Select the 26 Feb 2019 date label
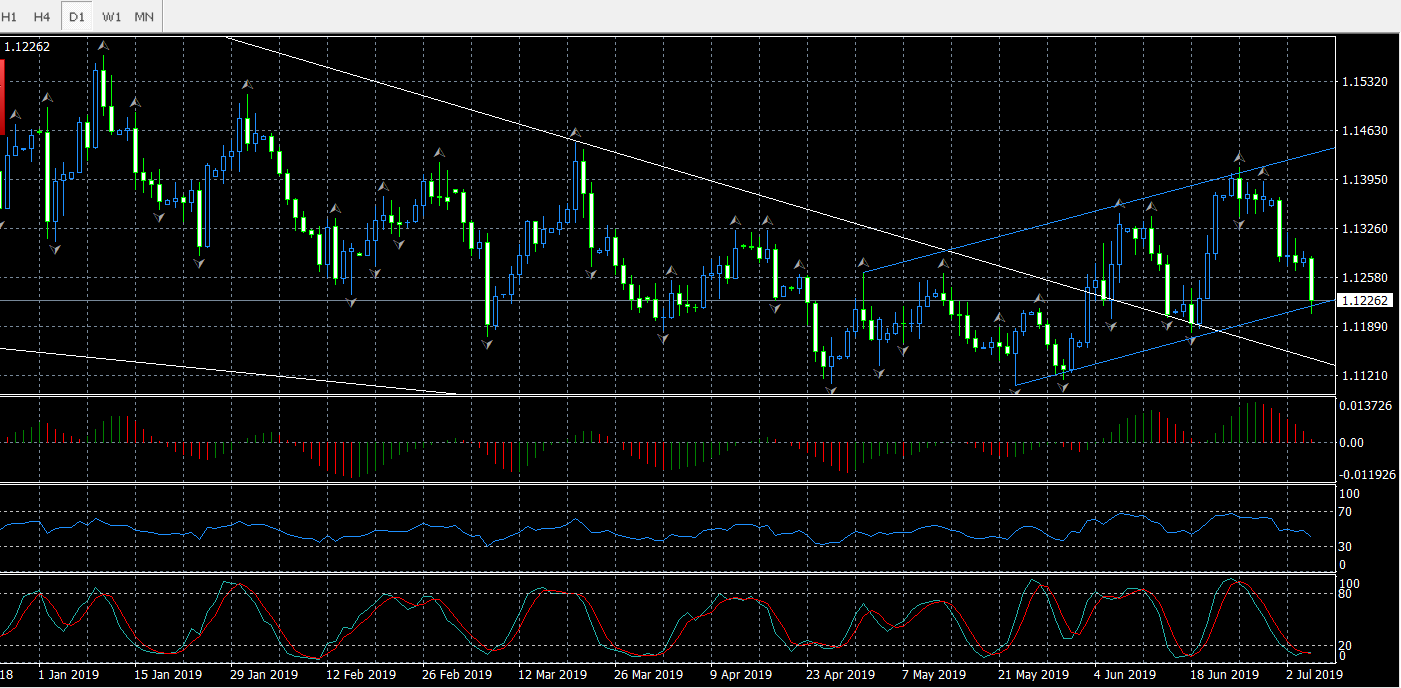The height and width of the screenshot is (688, 1401). tap(456, 675)
